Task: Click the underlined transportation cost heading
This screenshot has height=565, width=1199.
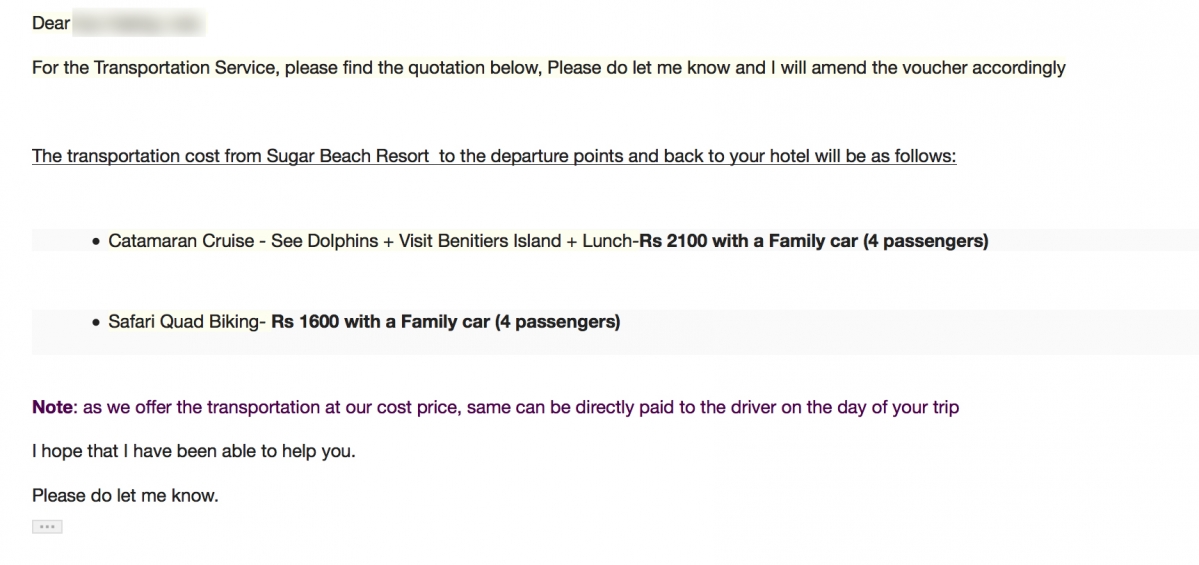Action: (x=494, y=157)
